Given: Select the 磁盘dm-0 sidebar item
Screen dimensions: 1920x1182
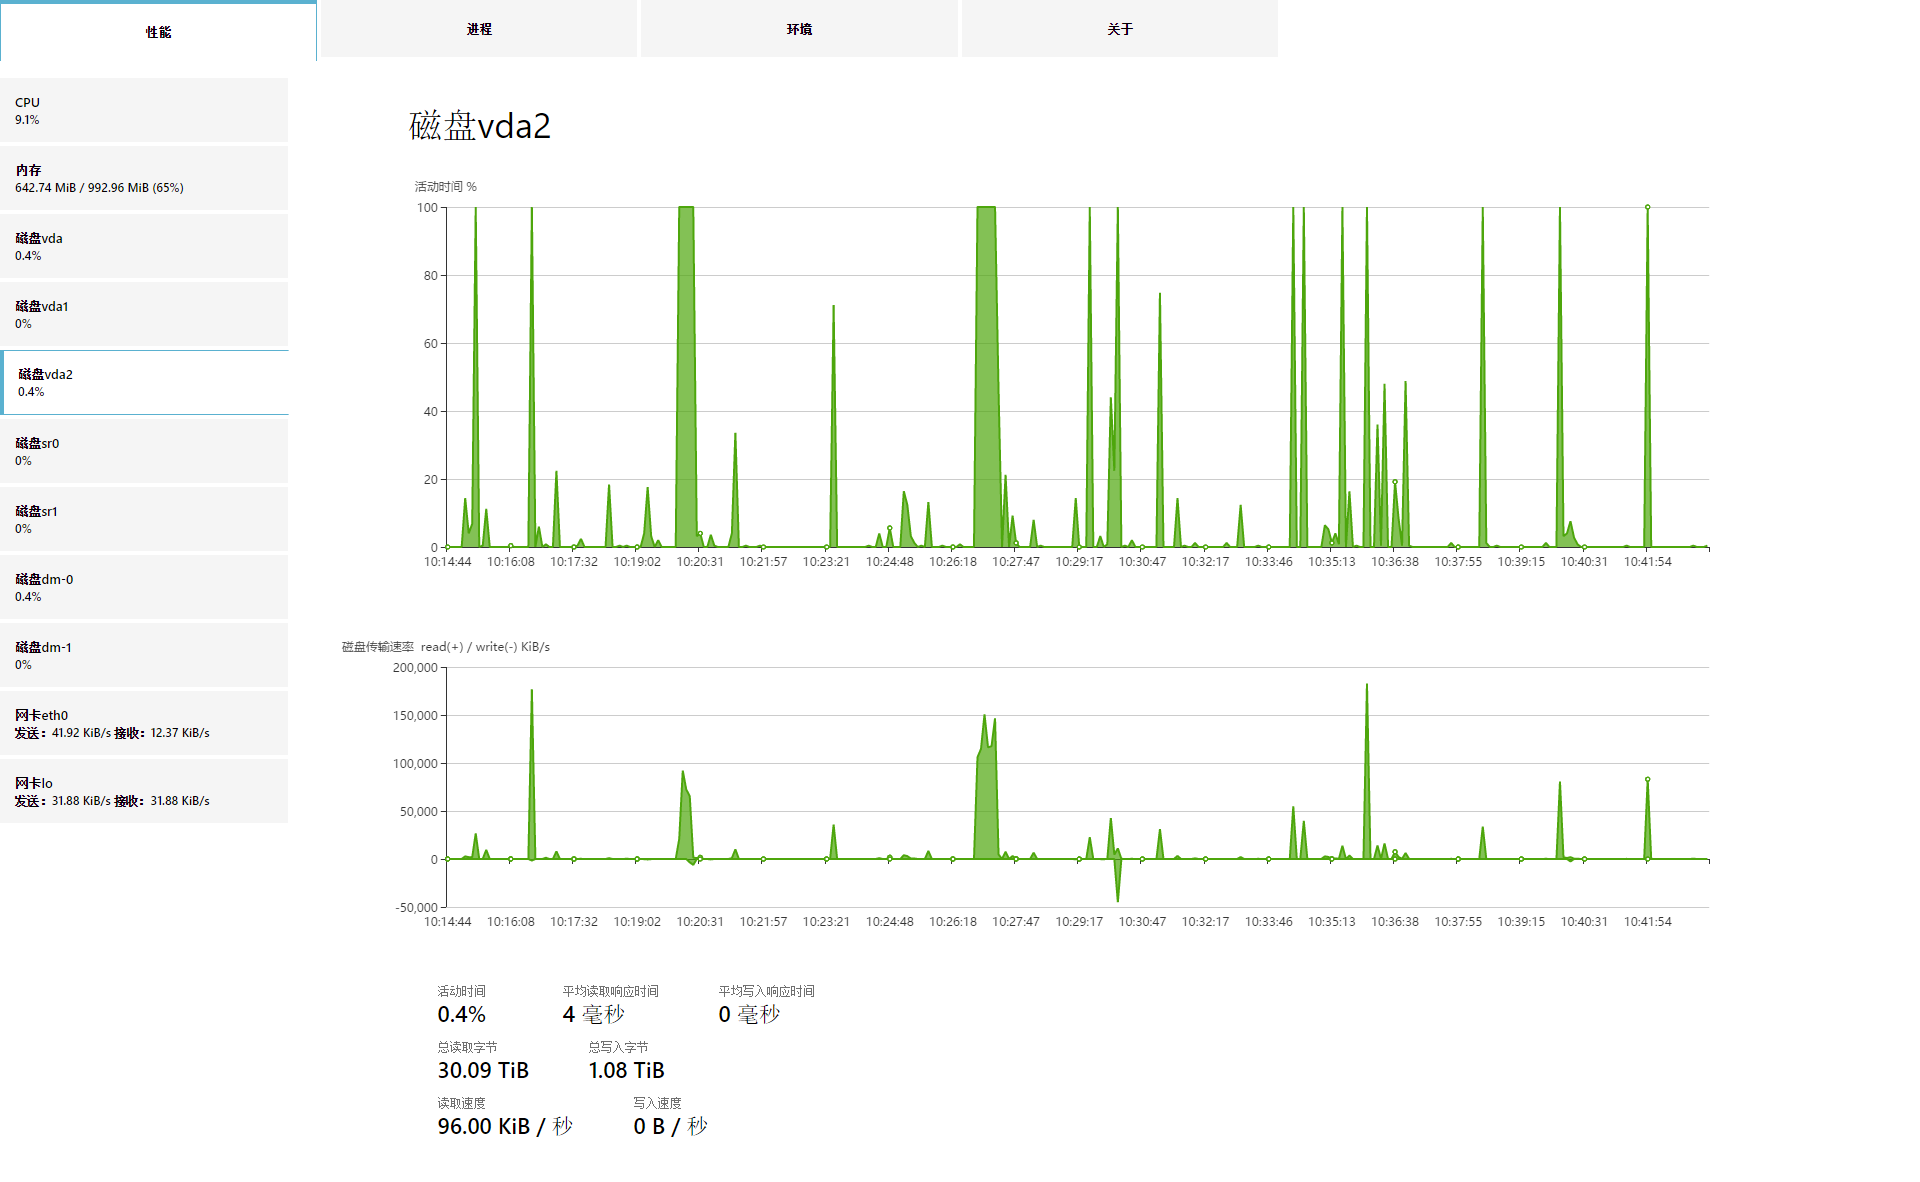Looking at the screenshot, I should (x=144, y=587).
